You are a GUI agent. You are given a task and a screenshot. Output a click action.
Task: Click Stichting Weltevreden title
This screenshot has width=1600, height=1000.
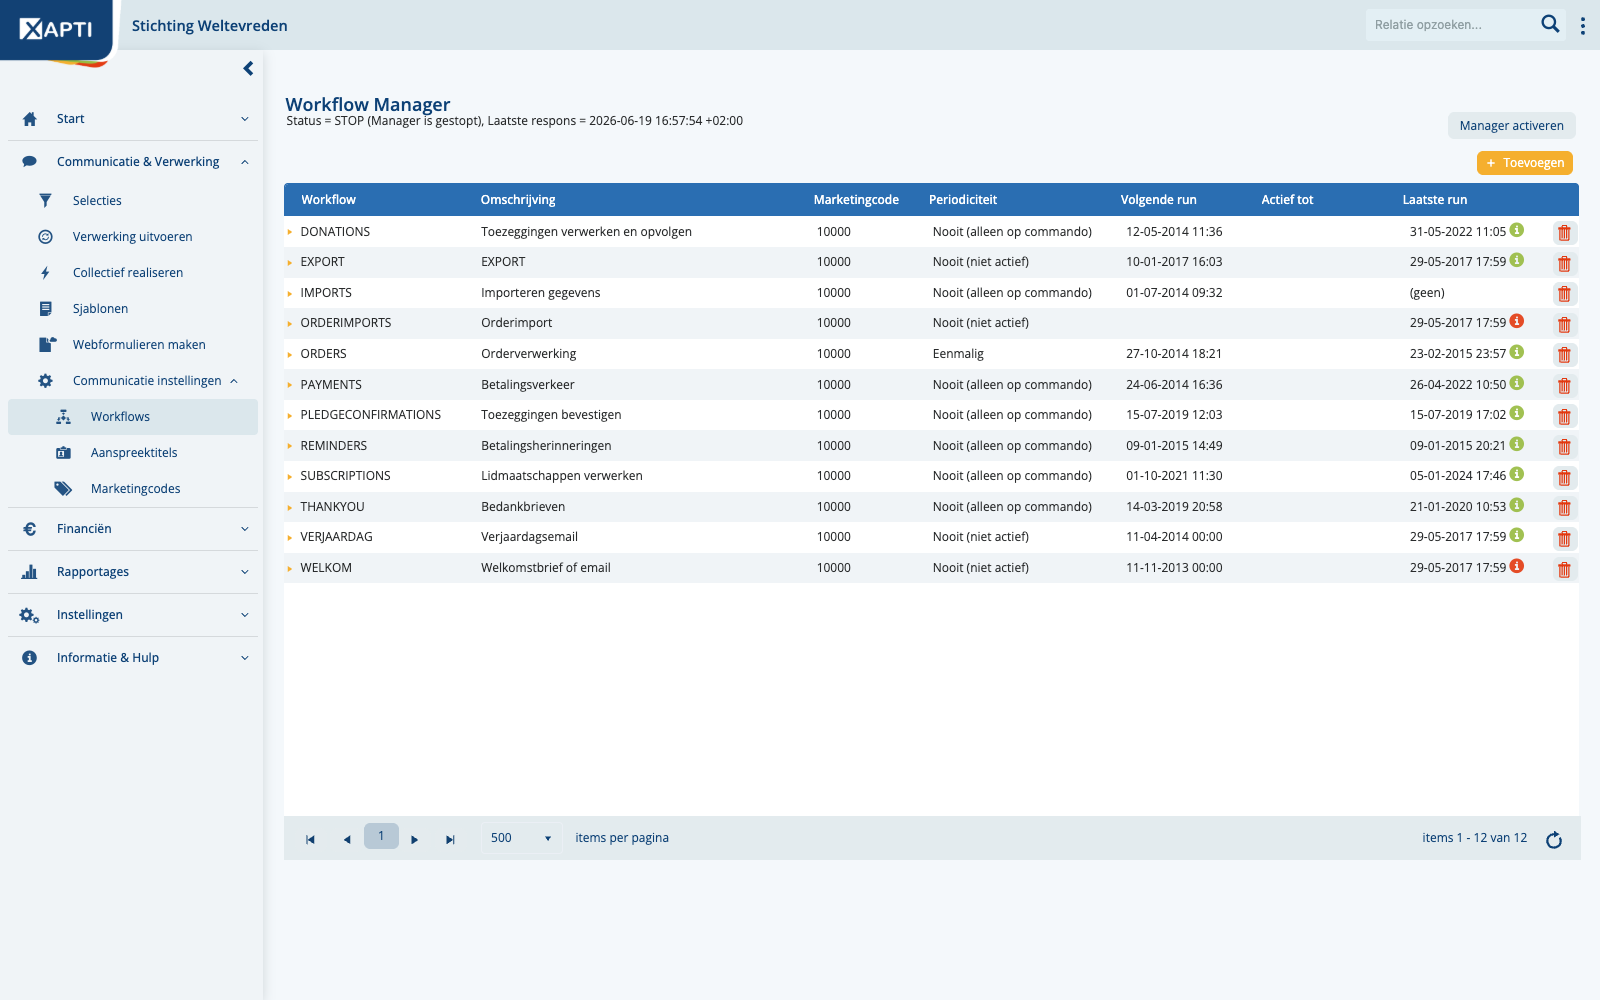point(210,26)
